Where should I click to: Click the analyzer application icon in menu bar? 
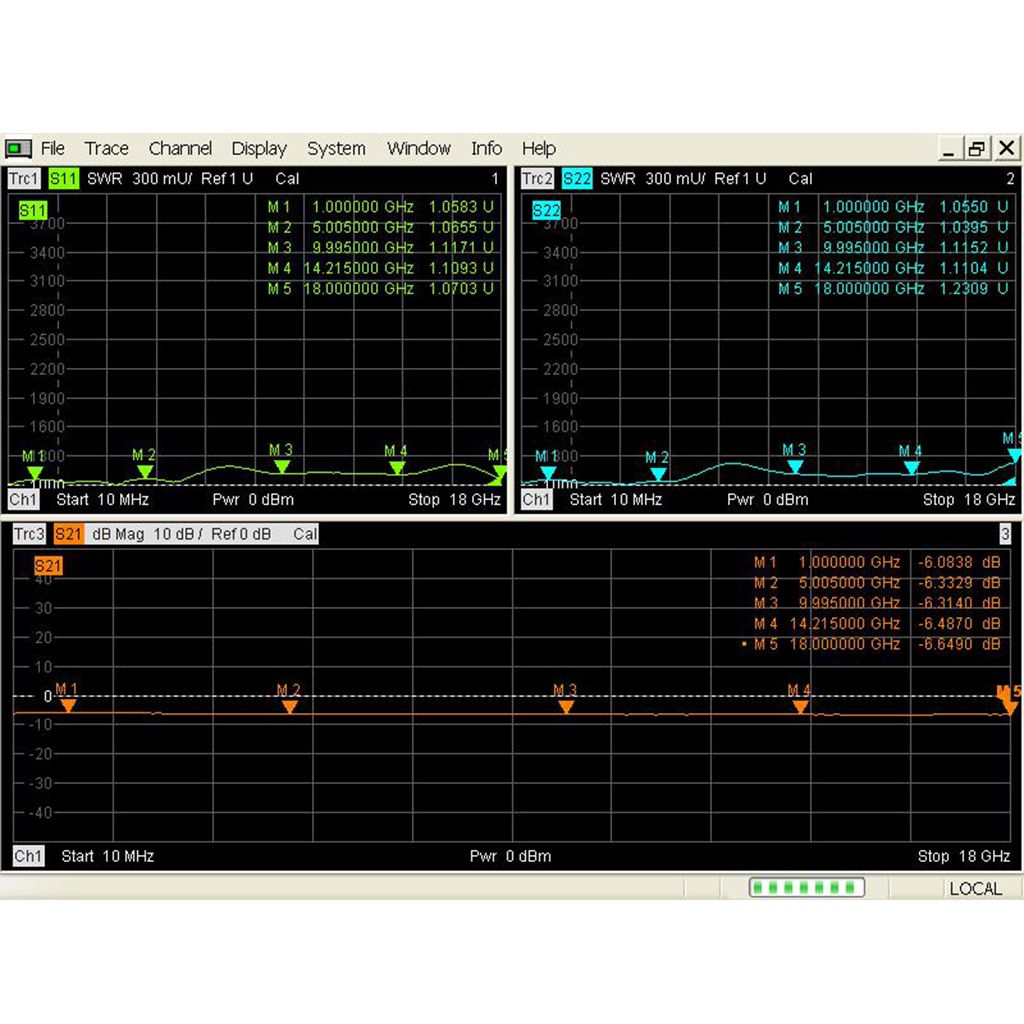18,149
